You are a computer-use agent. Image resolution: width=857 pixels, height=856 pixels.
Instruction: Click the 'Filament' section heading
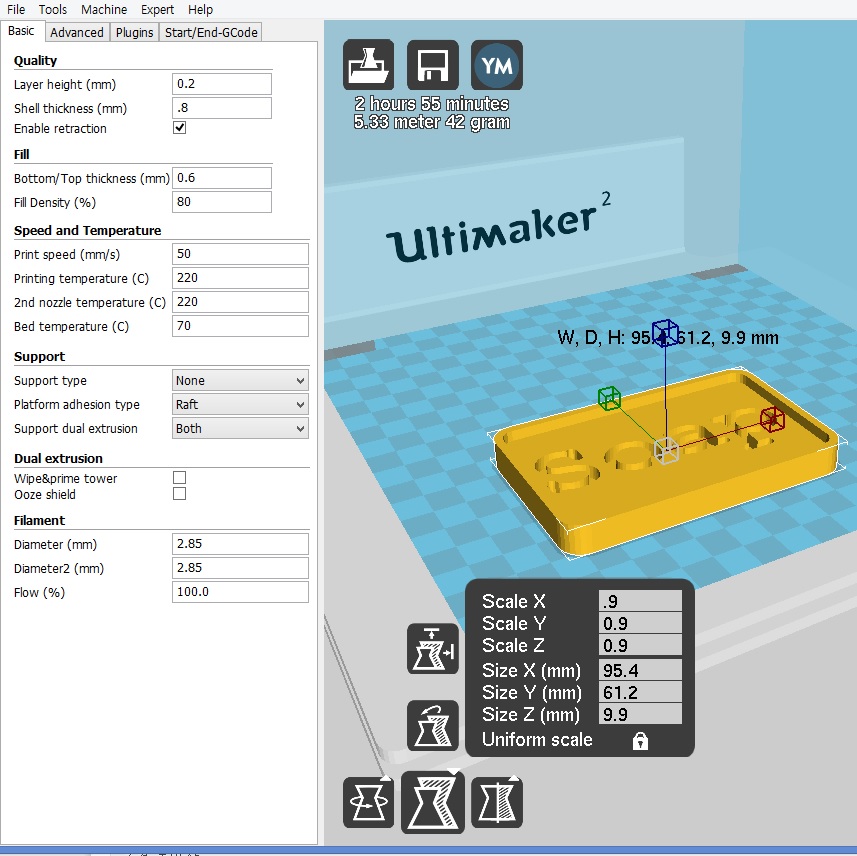point(39,520)
